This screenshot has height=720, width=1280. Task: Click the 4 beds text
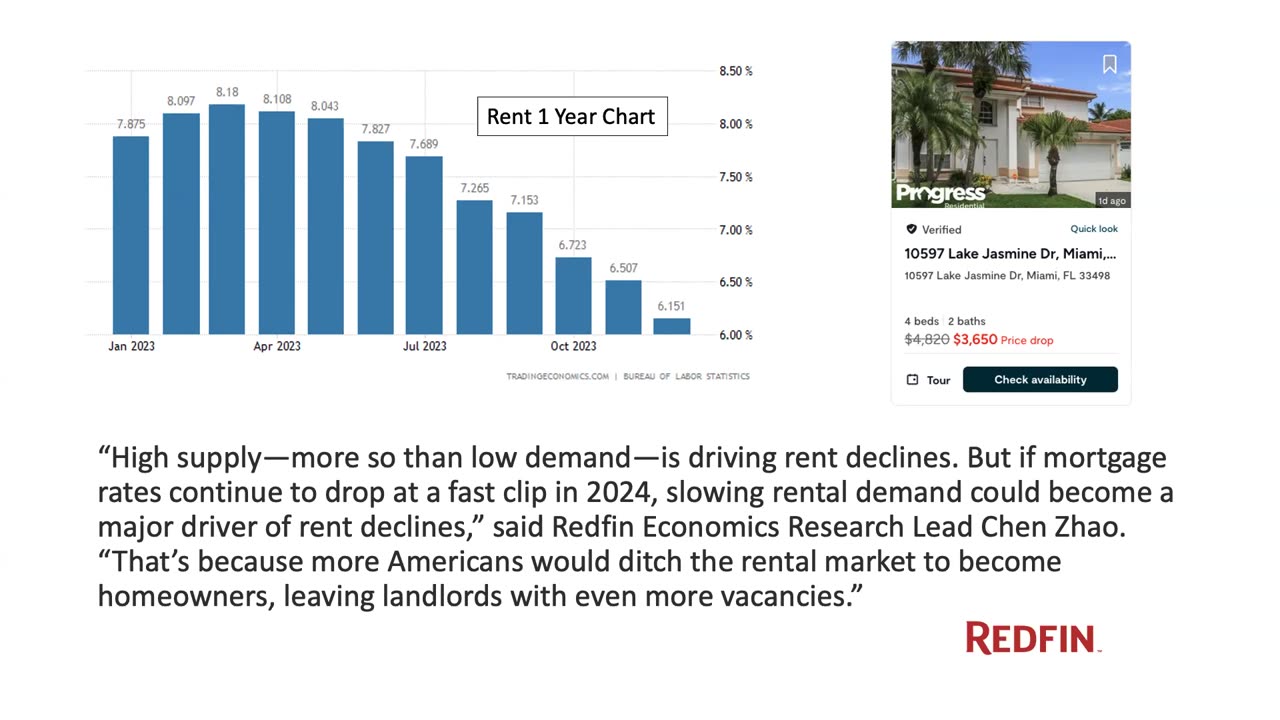[922, 321]
